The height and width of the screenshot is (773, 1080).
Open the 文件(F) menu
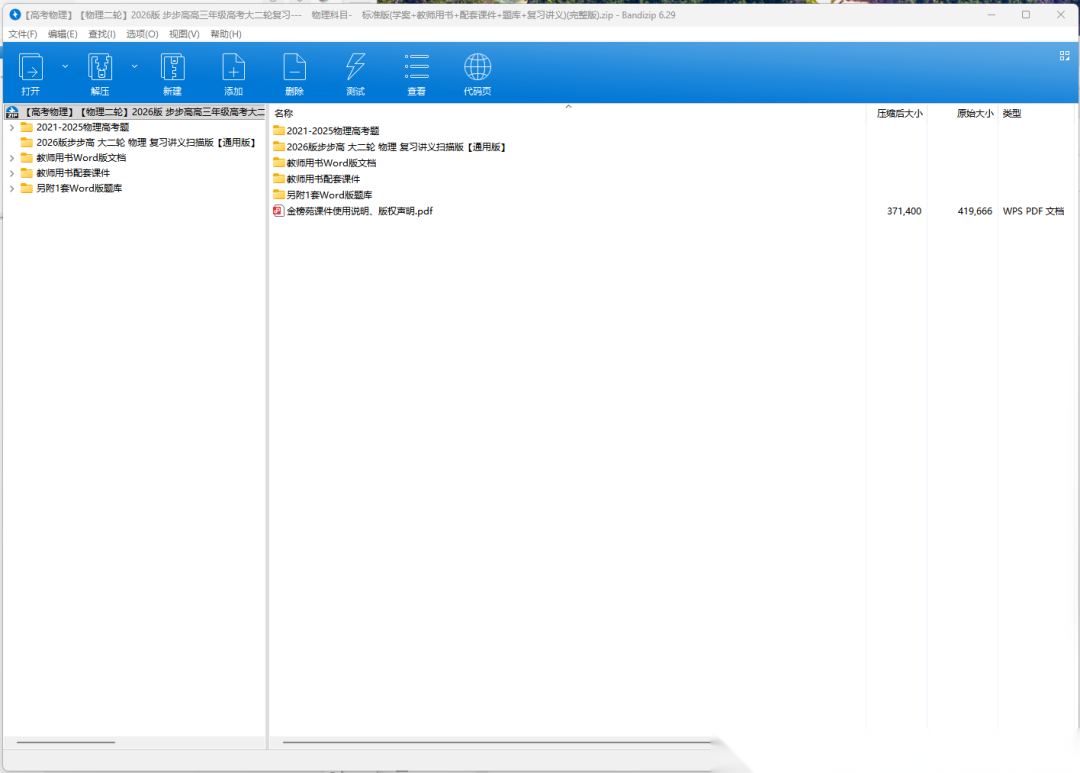(x=22, y=34)
